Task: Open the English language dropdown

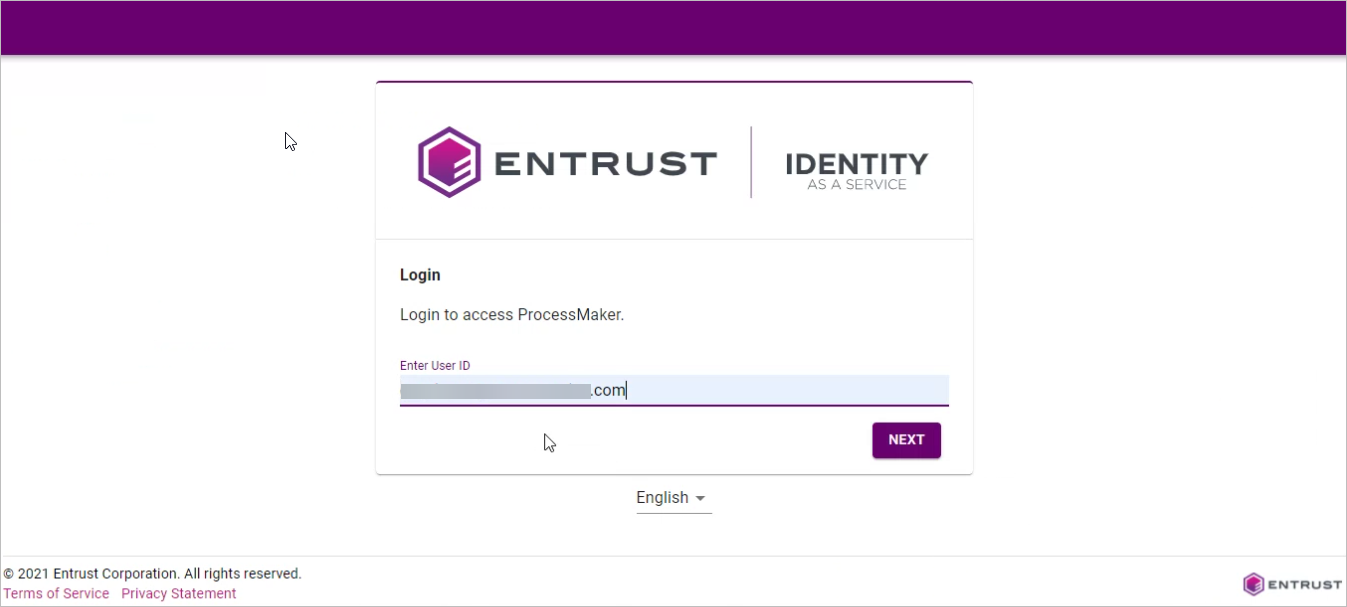Action: tap(672, 498)
